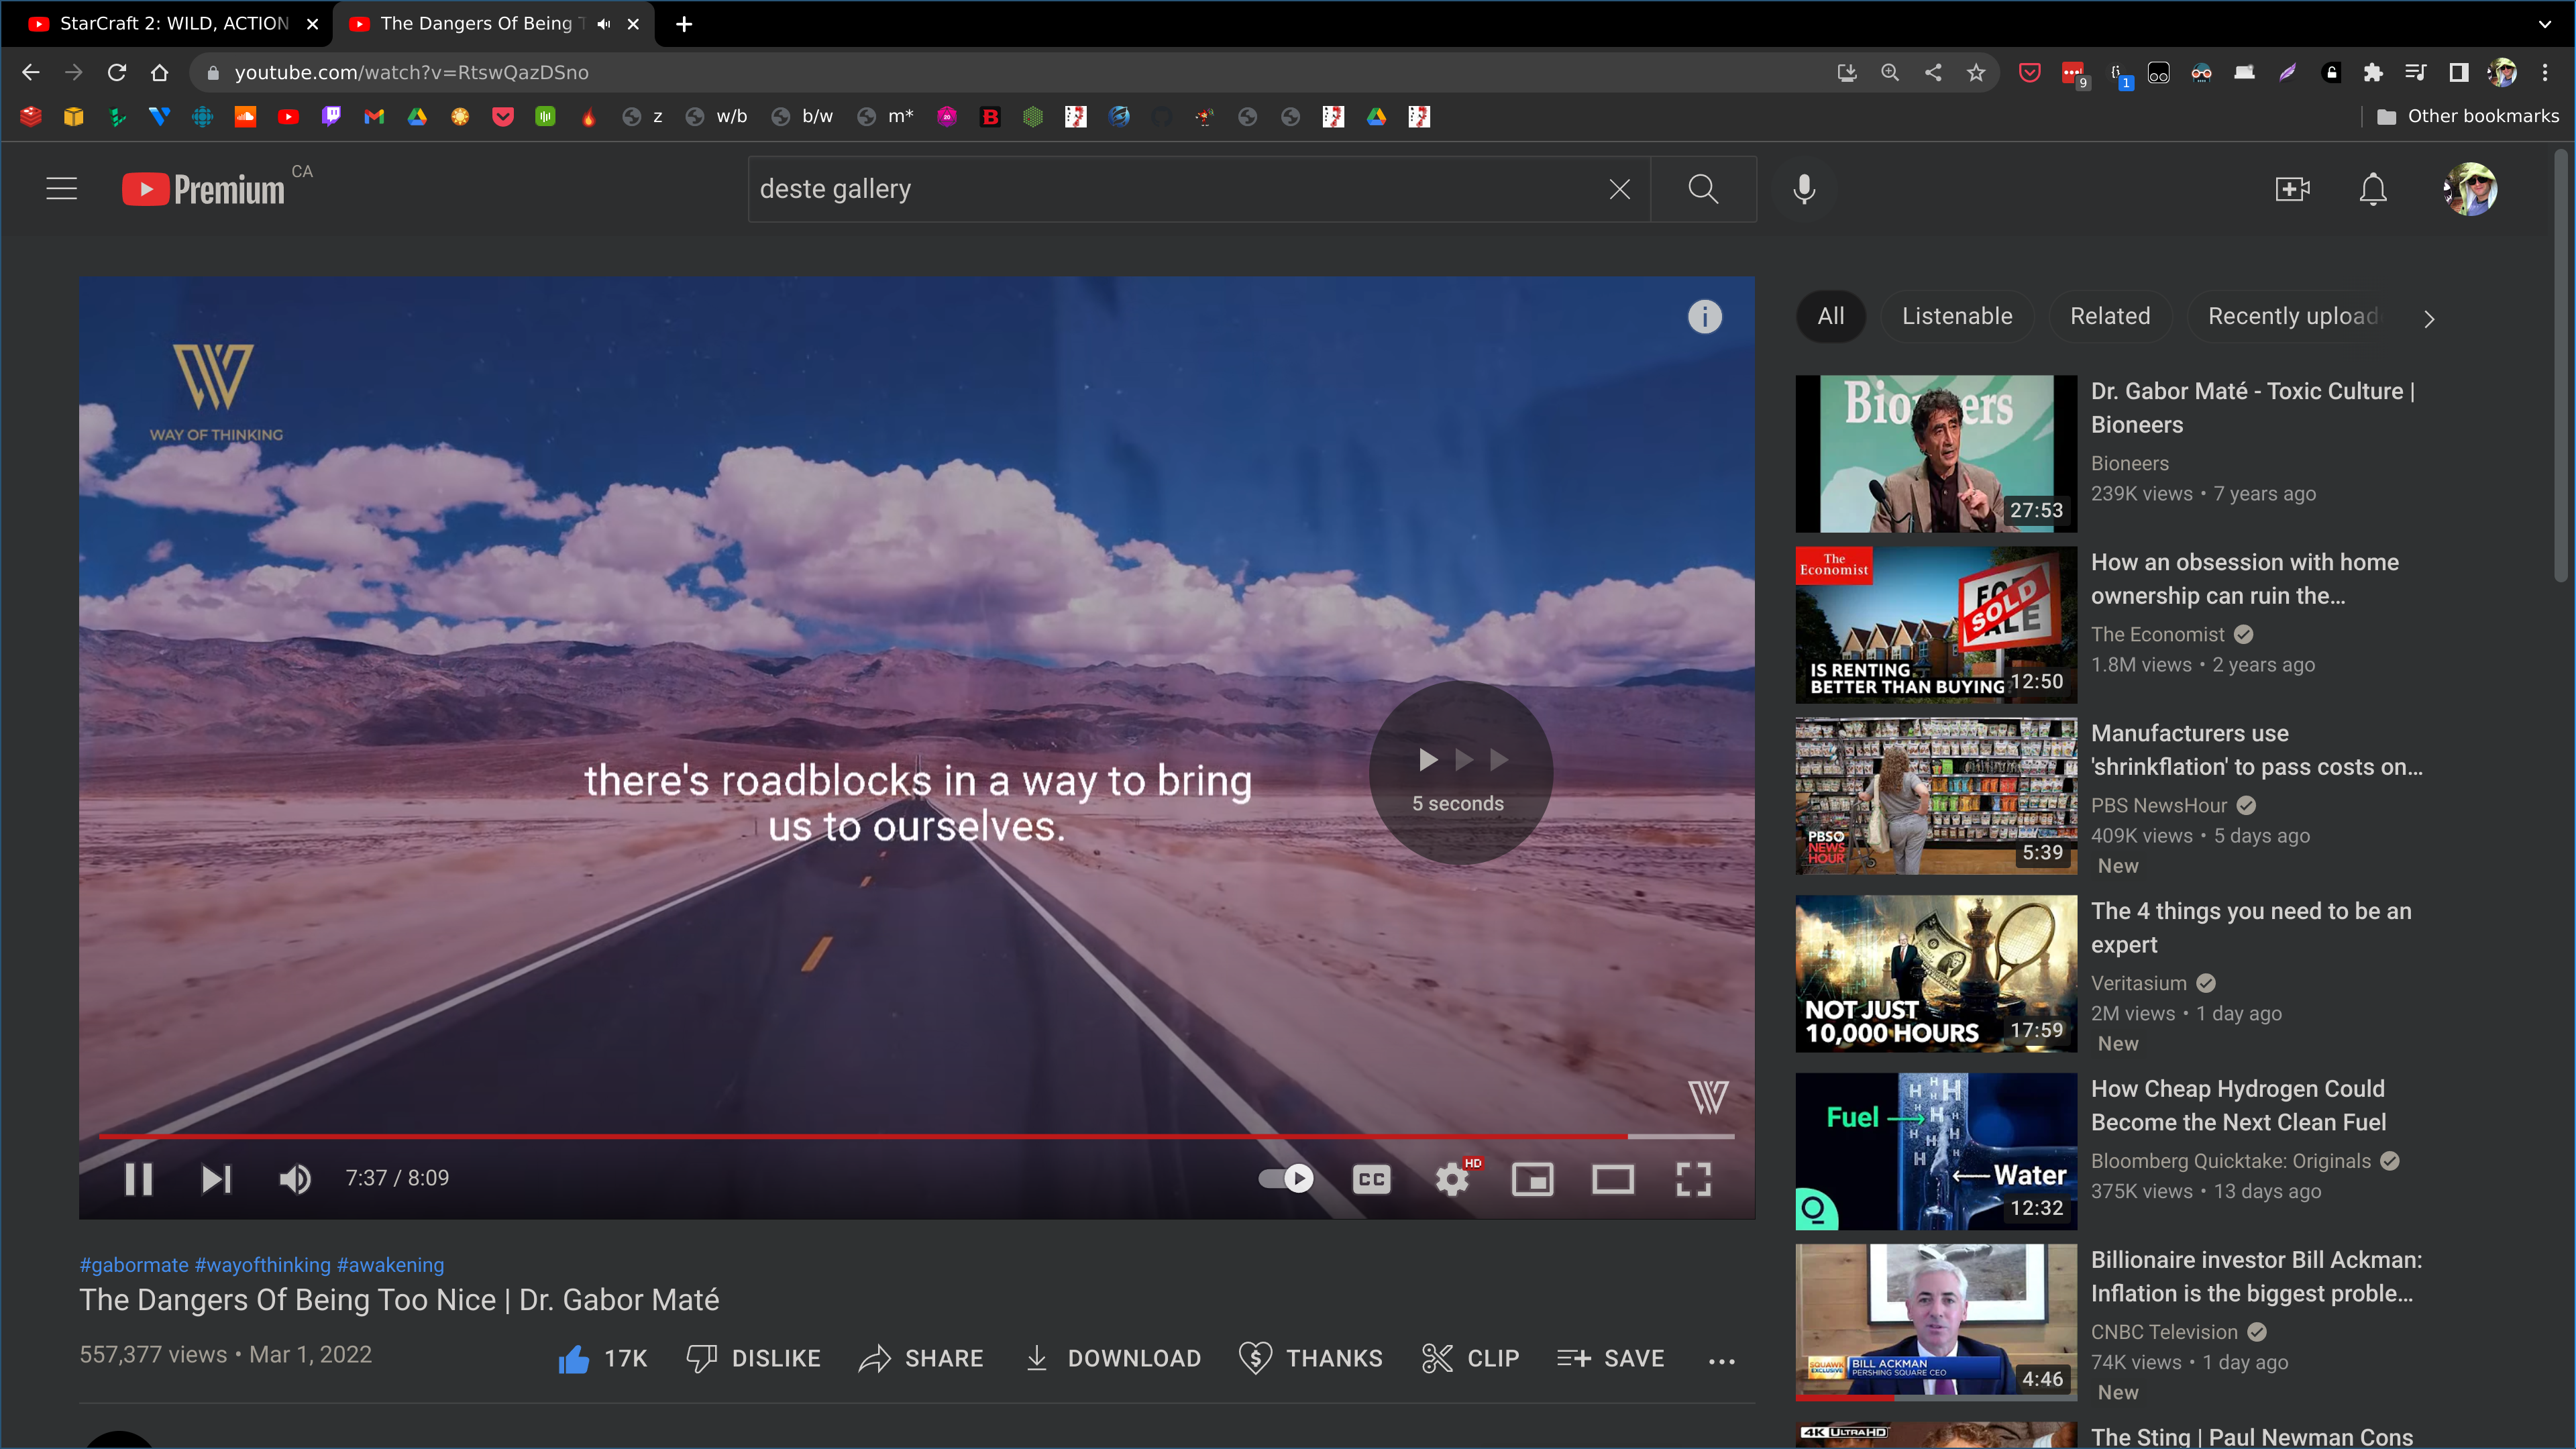This screenshot has height=1449, width=2576.
Task: Click the DOWNLOAD button
Action: (x=1113, y=1359)
